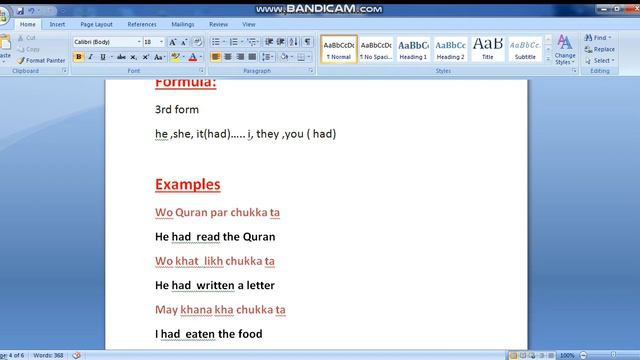Viewport: 640px width, 360px height.
Task: Open the References ribbon tab
Action: coord(142,24)
